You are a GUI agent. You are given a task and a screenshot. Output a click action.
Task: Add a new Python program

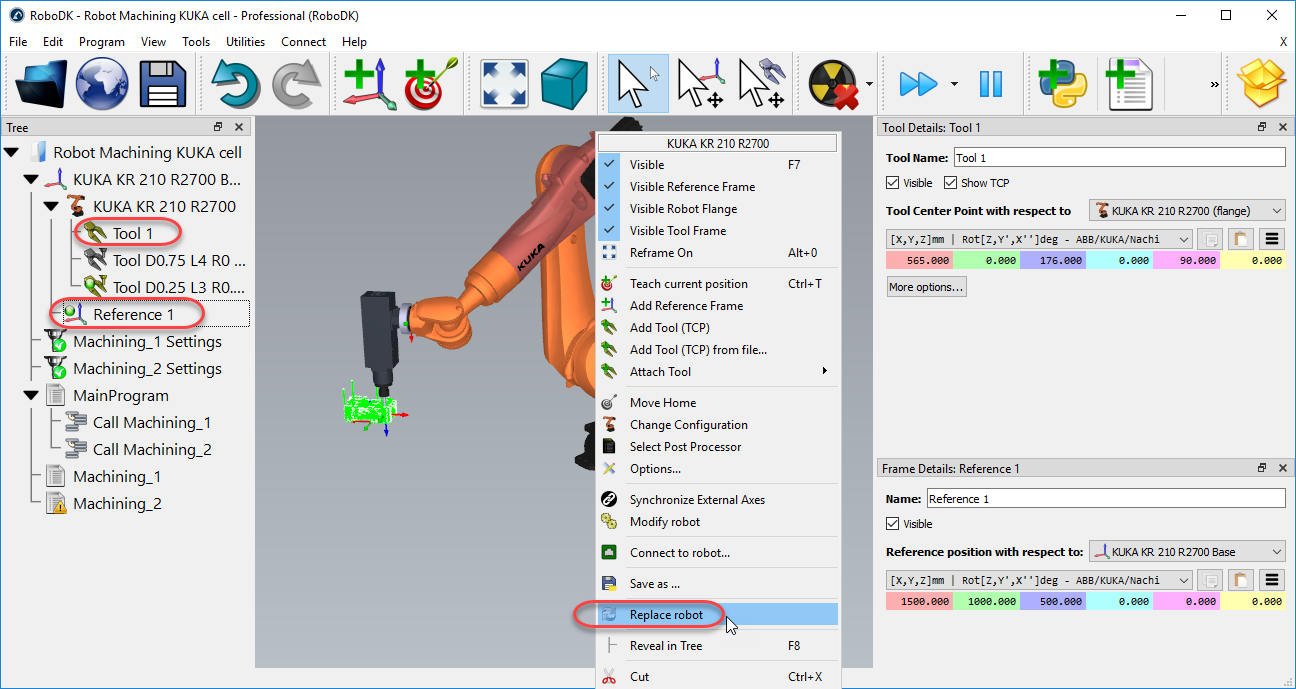coord(1063,83)
